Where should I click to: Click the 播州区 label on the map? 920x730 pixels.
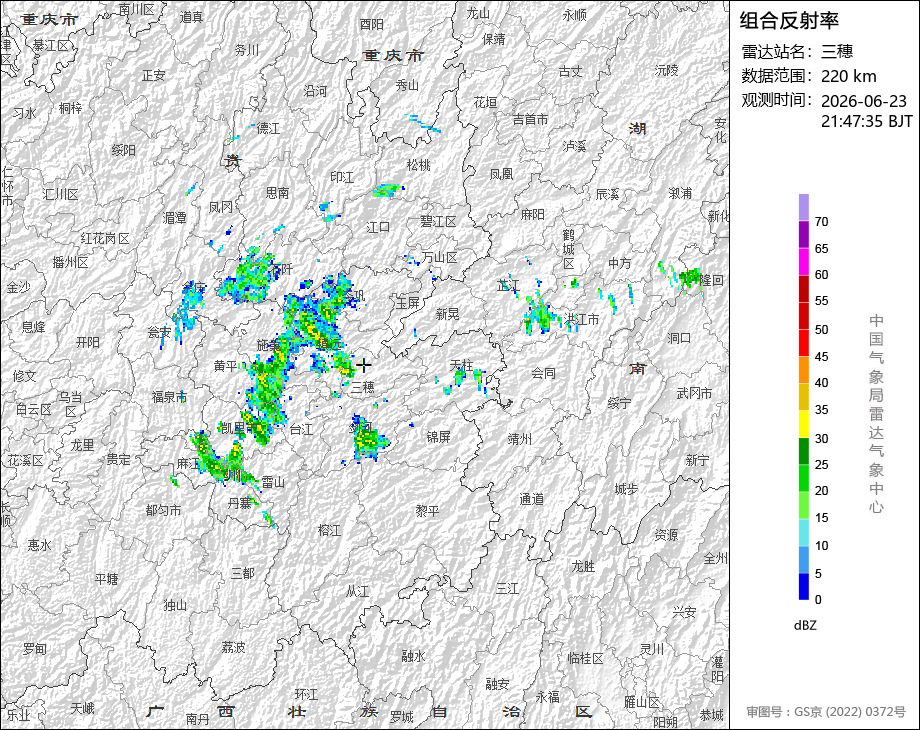70,262
